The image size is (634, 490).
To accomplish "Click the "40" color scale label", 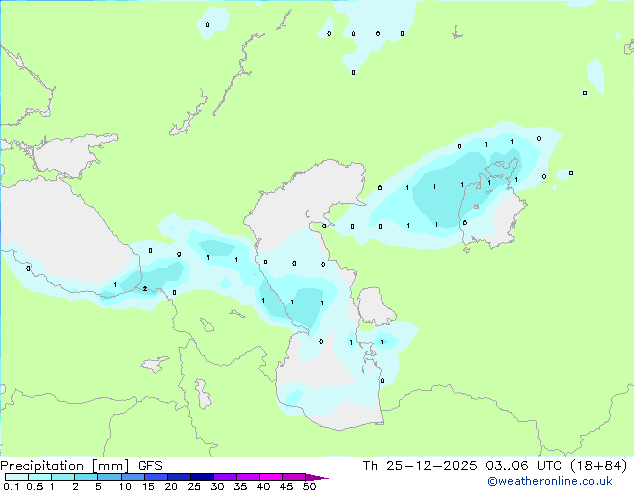I will pyautogui.click(x=263, y=486).
